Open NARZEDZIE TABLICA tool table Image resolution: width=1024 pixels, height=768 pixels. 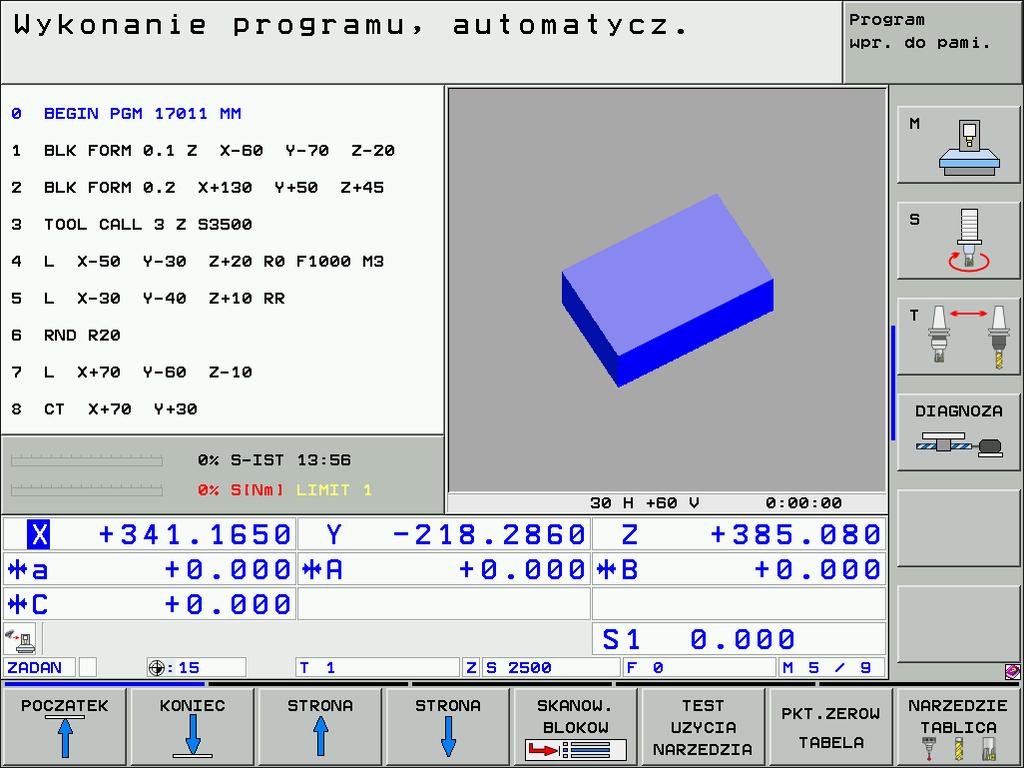(x=958, y=727)
